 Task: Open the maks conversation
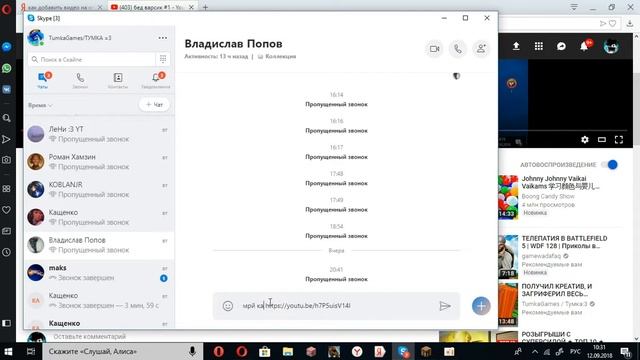99,273
